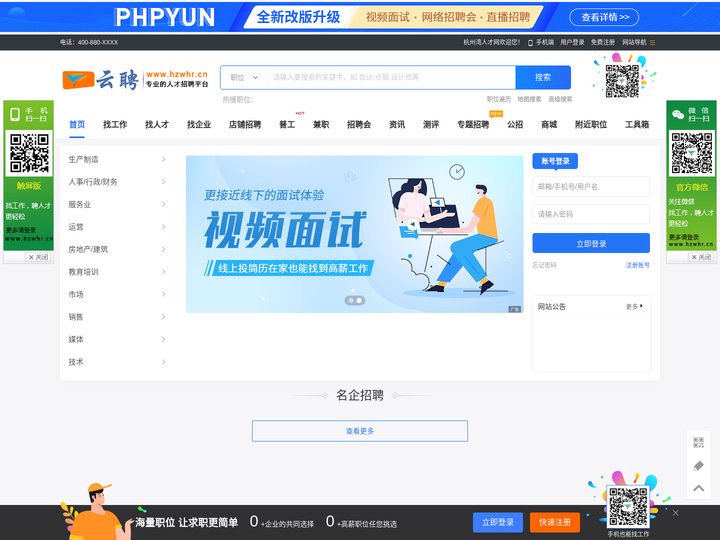This screenshot has width=720, height=540.
Task: Click the floating QR code icon at right
Action: [698, 442]
